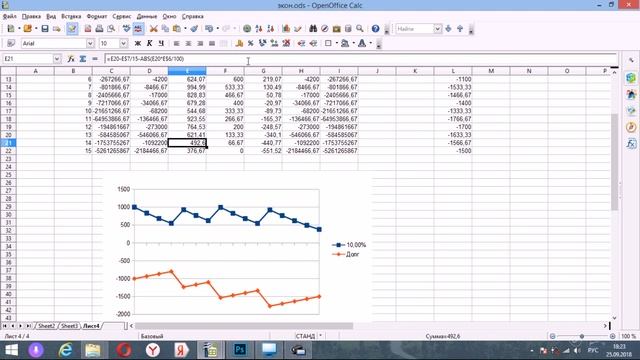Open the Hyperlink dialog icon
This screenshot has height=360, width=640.
tap(247, 29)
